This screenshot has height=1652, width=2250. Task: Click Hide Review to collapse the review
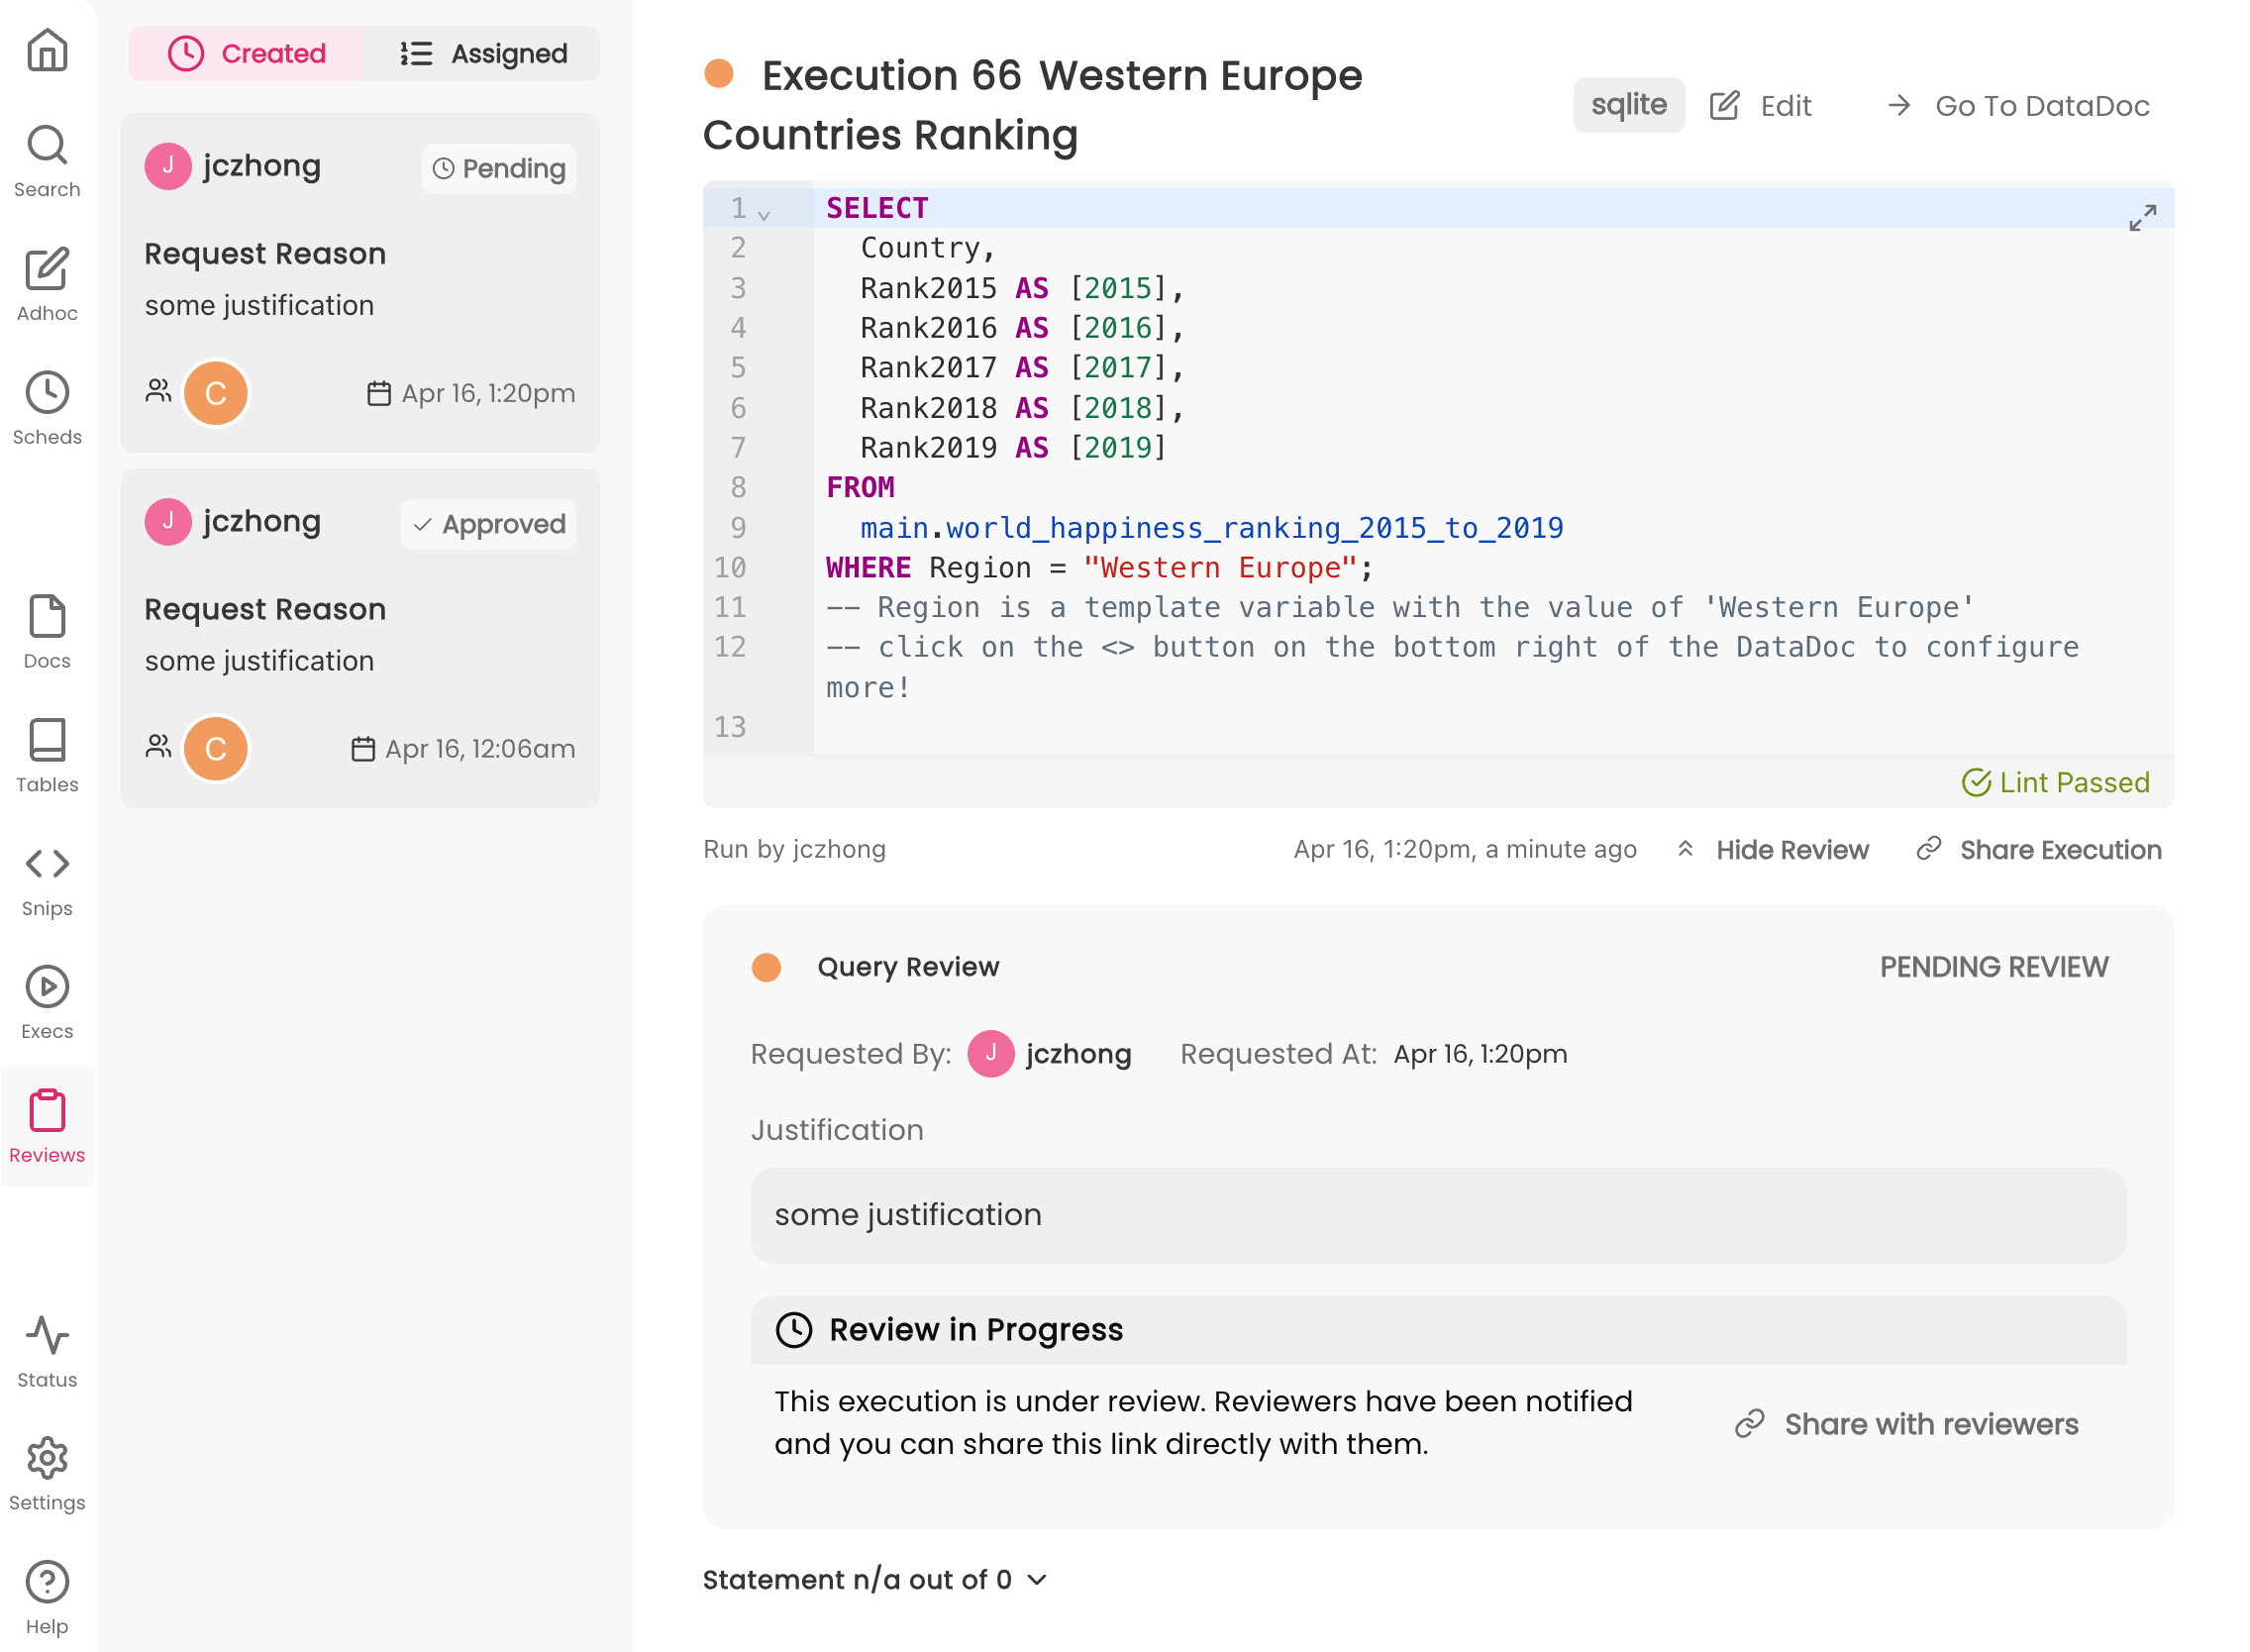[x=1772, y=850]
